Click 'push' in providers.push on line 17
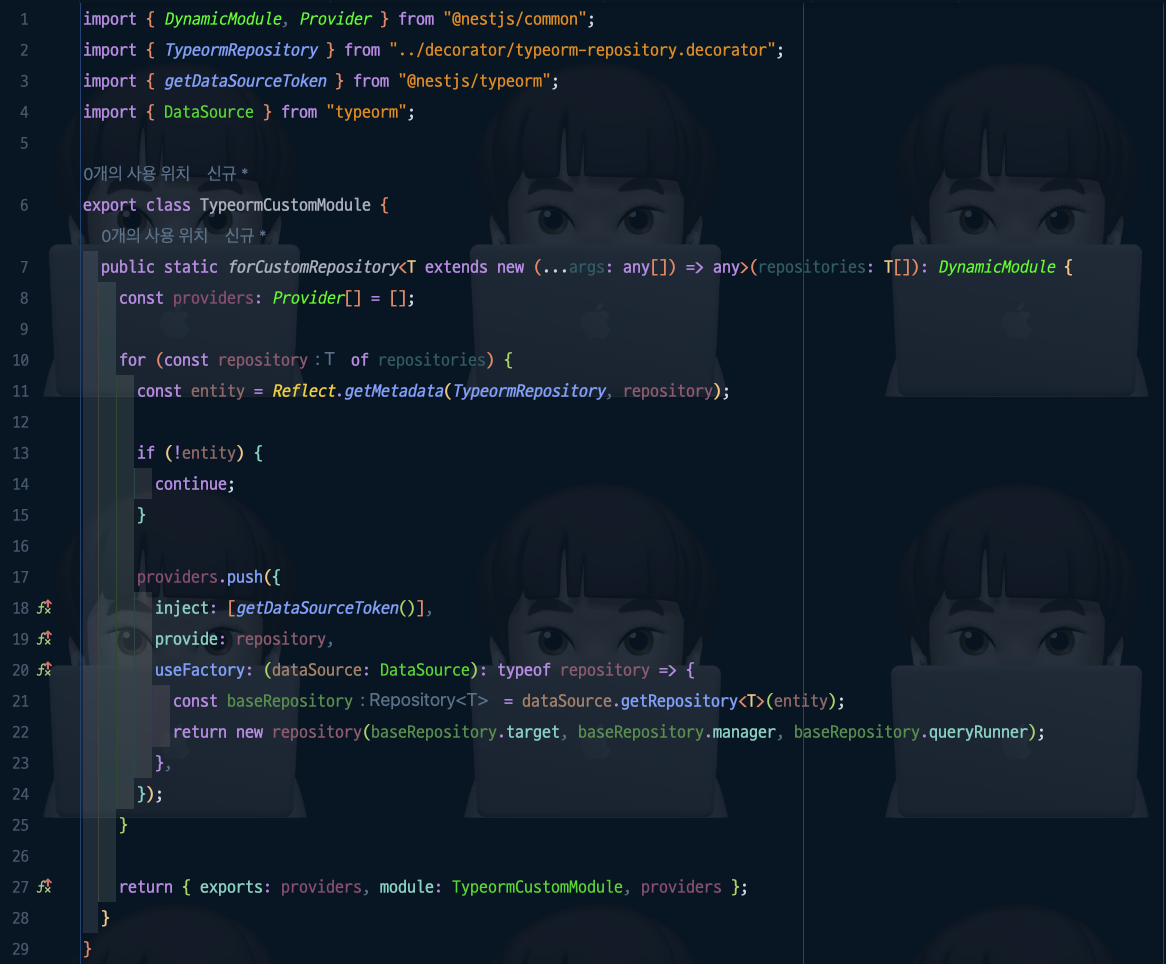1166x964 pixels. pyautogui.click(x=245, y=577)
